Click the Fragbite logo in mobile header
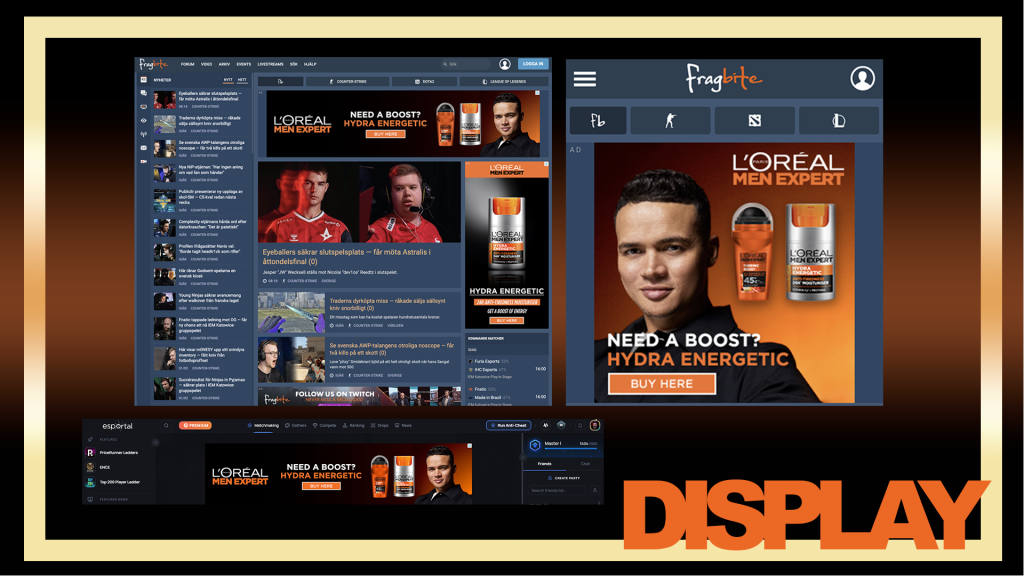 pyautogui.click(x=724, y=78)
